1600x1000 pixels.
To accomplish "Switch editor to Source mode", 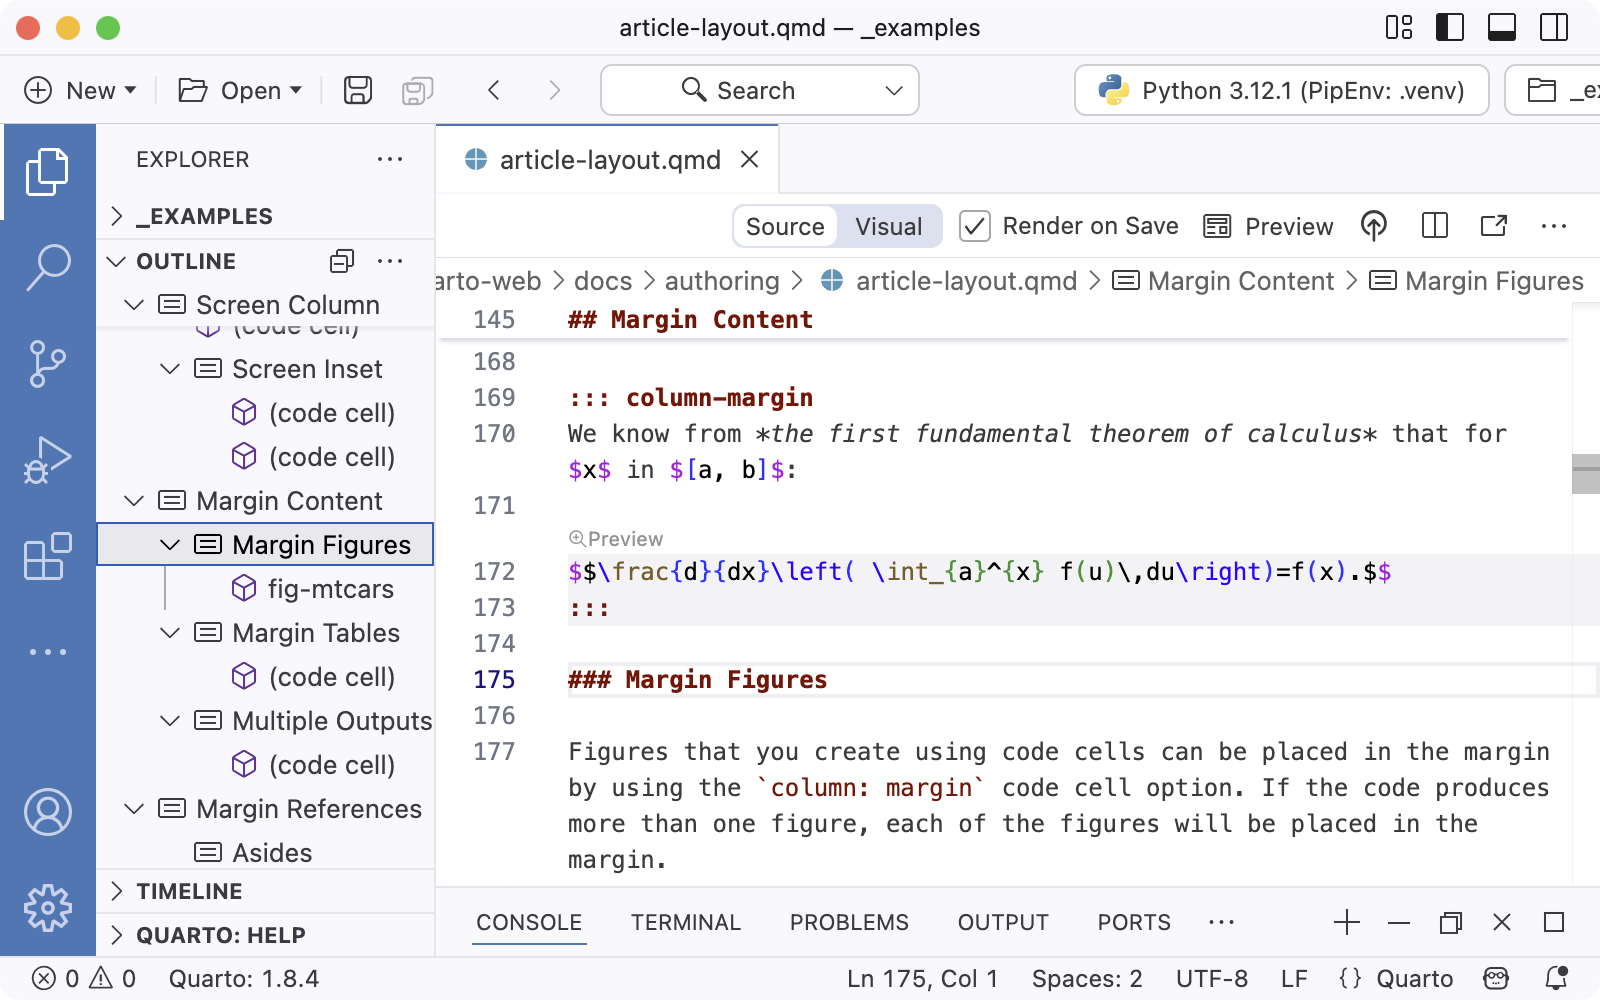I will click(x=785, y=226).
